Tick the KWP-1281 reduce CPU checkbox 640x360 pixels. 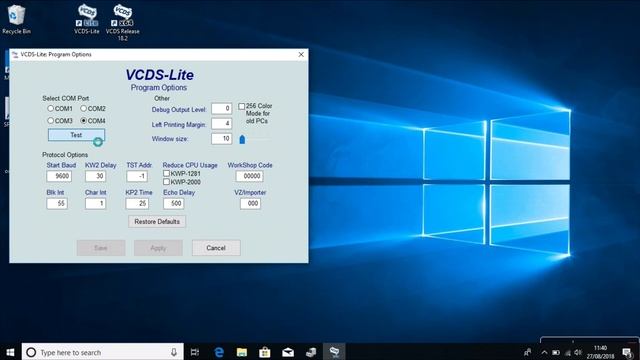pos(167,173)
